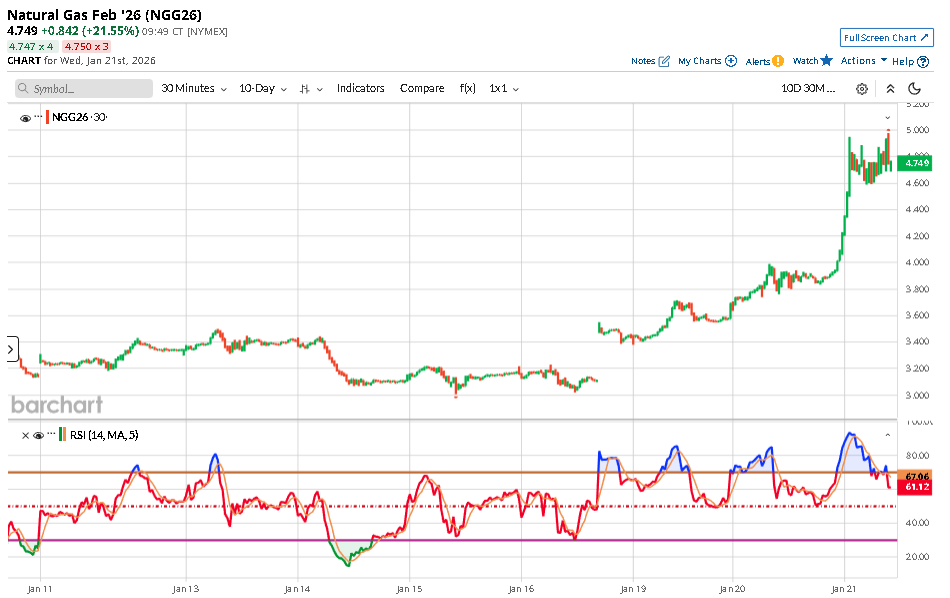Click the Symbol search input field
The height and width of the screenshot is (598, 950).
coord(90,89)
